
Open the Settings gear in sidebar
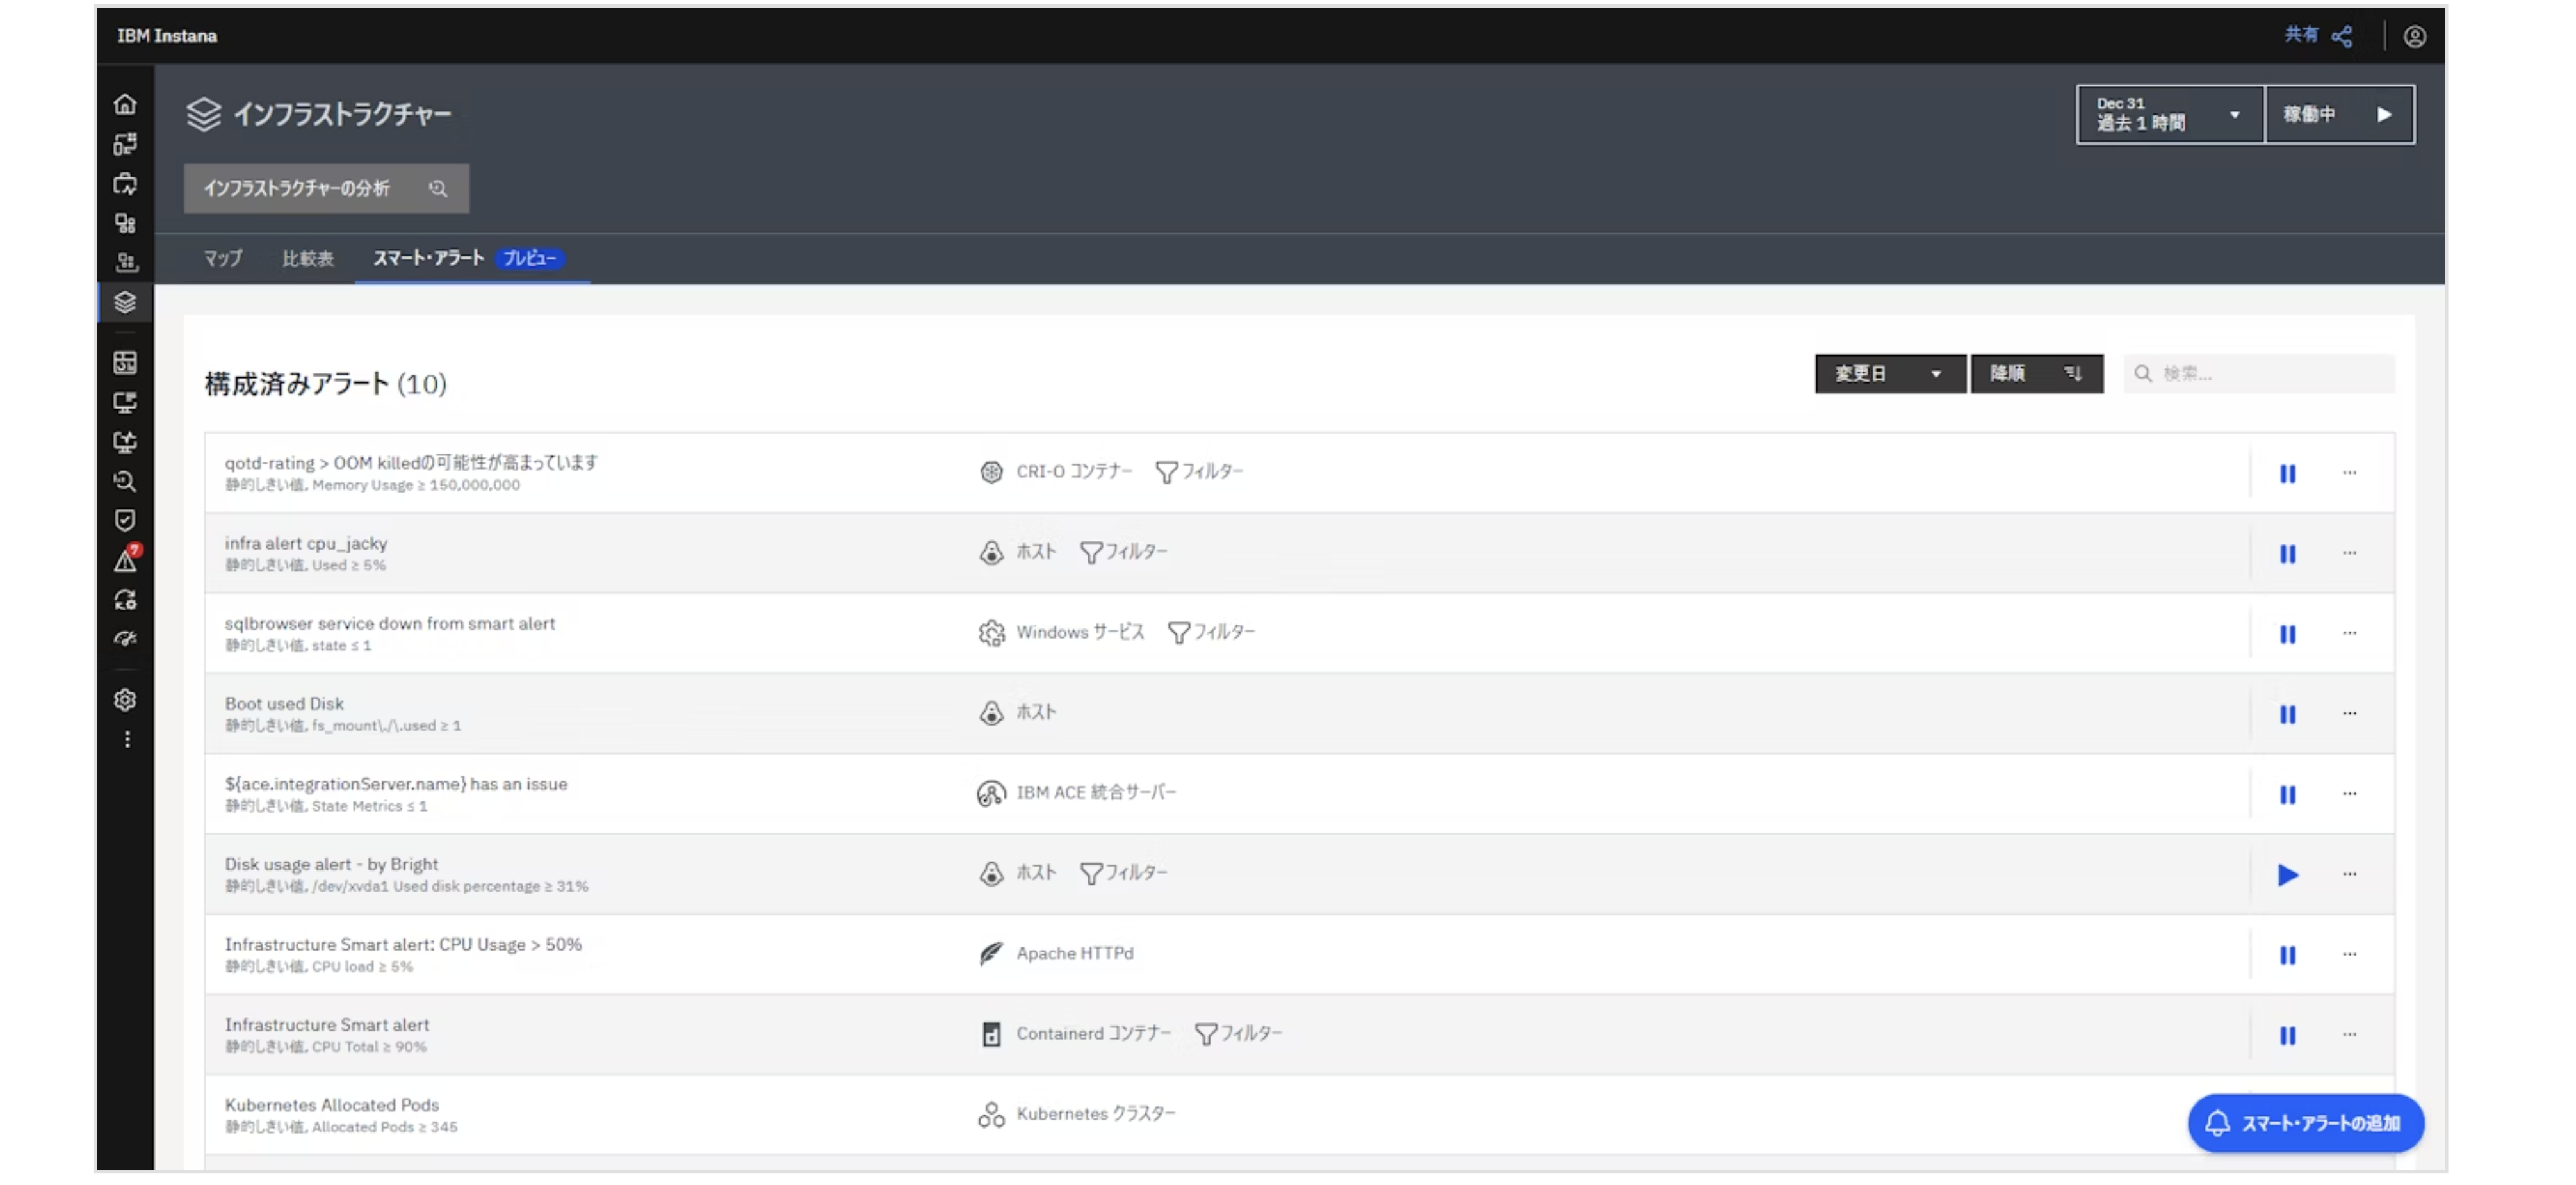125,700
